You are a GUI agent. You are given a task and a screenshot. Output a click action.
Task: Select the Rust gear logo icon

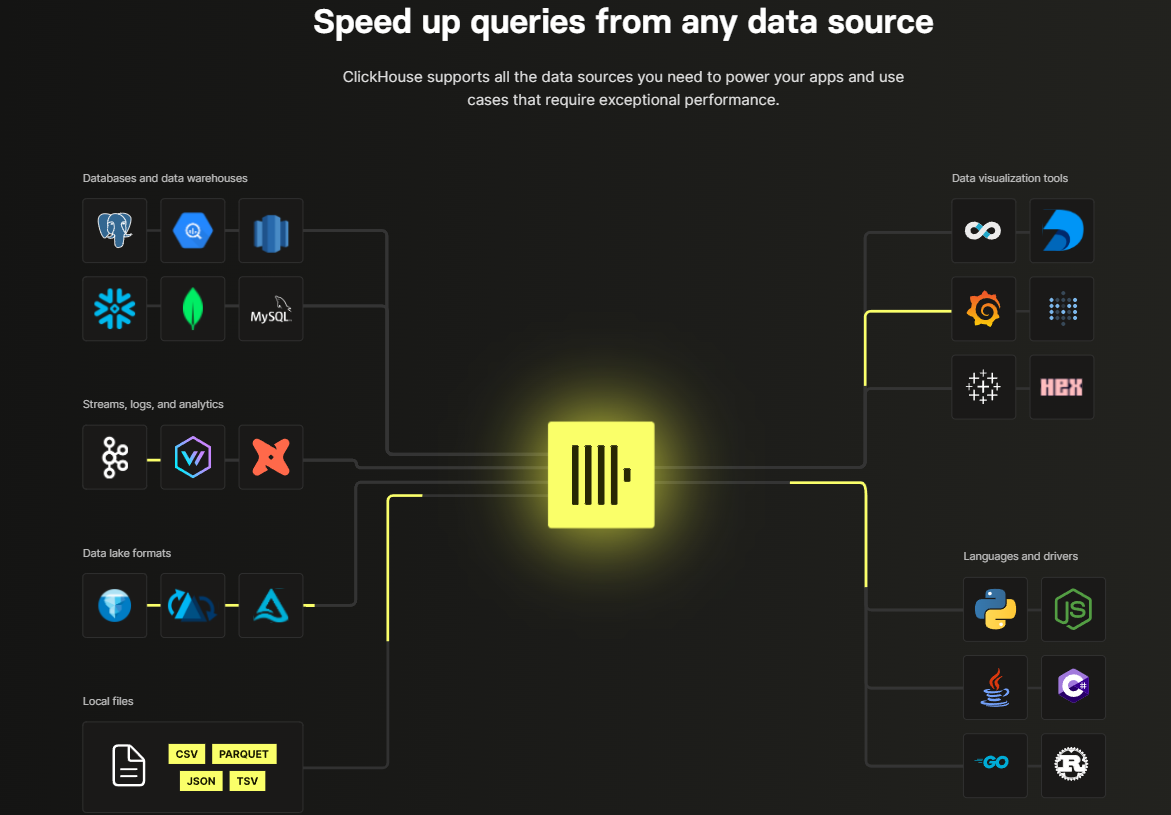pyautogui.click(x=1073, y=765)
